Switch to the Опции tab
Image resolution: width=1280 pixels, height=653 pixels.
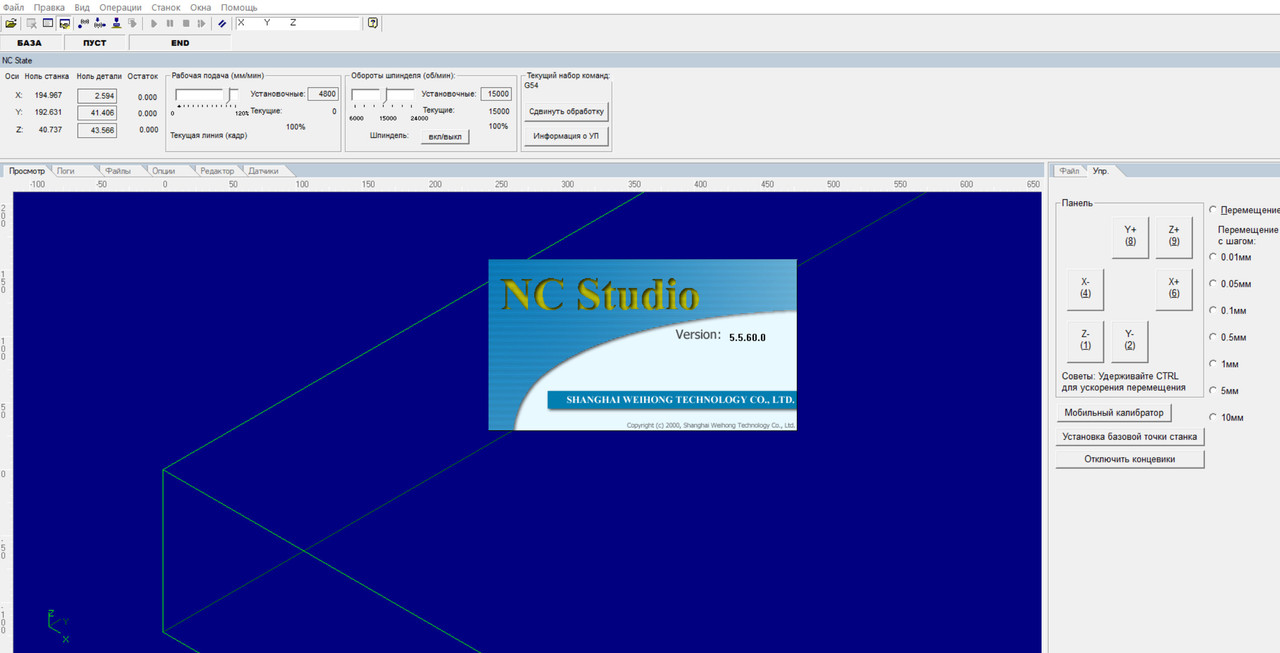point(164,171)
